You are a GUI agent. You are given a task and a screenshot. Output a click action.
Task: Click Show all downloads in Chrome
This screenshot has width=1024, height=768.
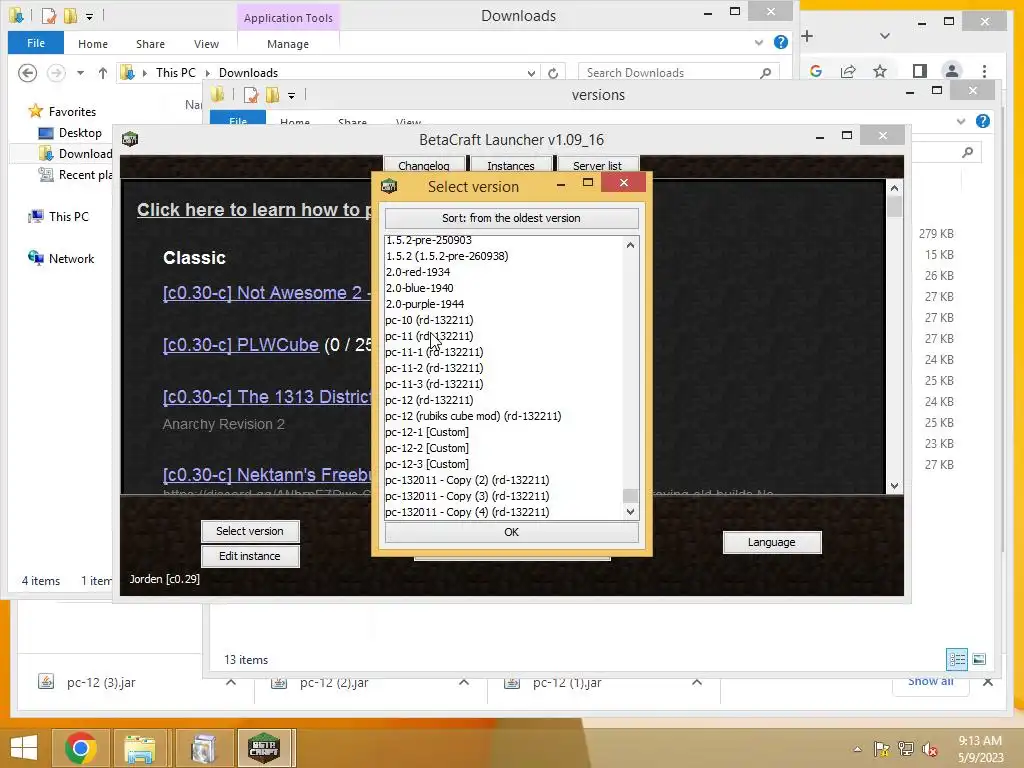pos(931,682)
